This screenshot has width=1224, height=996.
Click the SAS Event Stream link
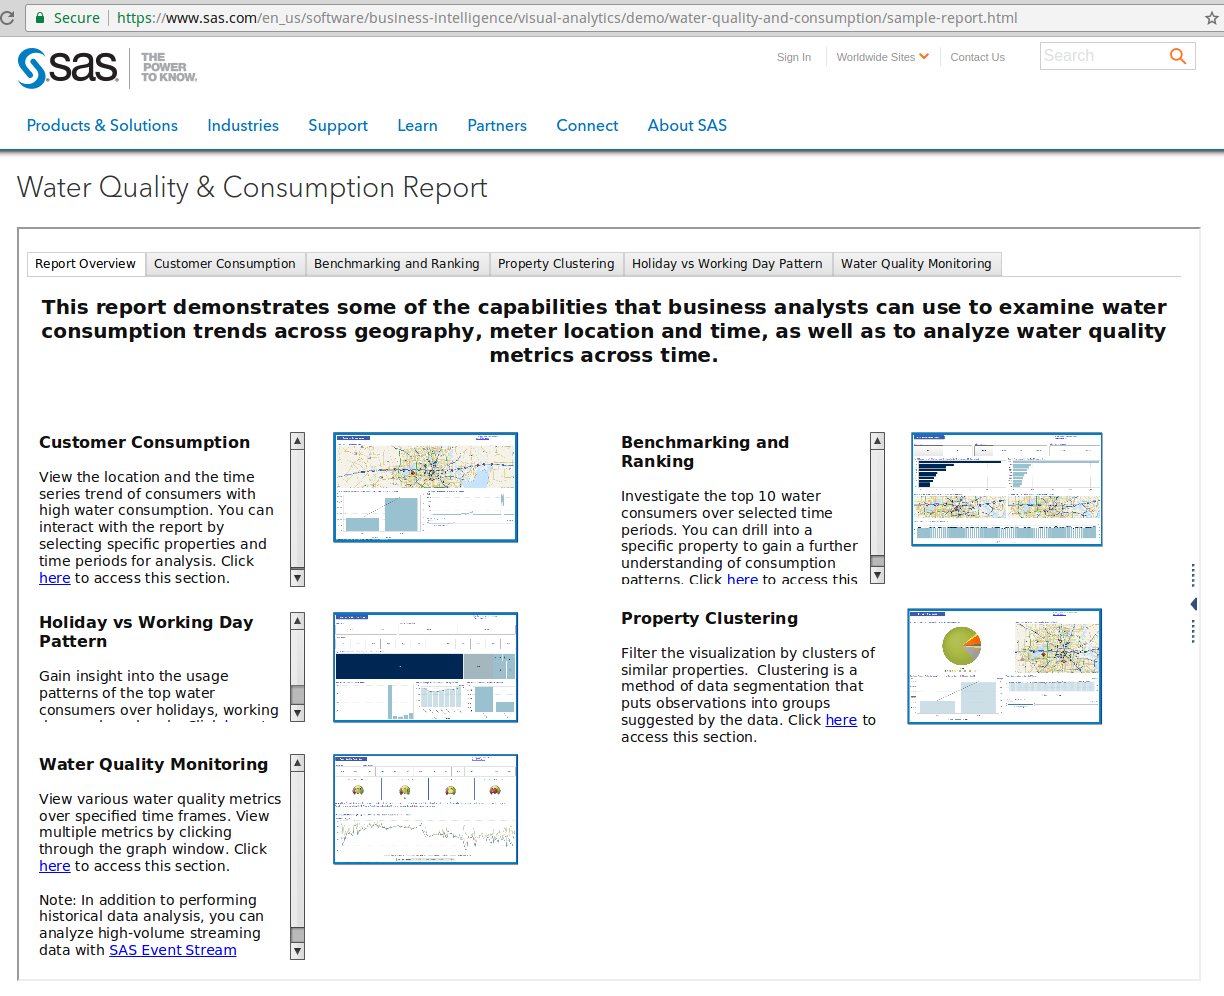[x=172, y=949]
